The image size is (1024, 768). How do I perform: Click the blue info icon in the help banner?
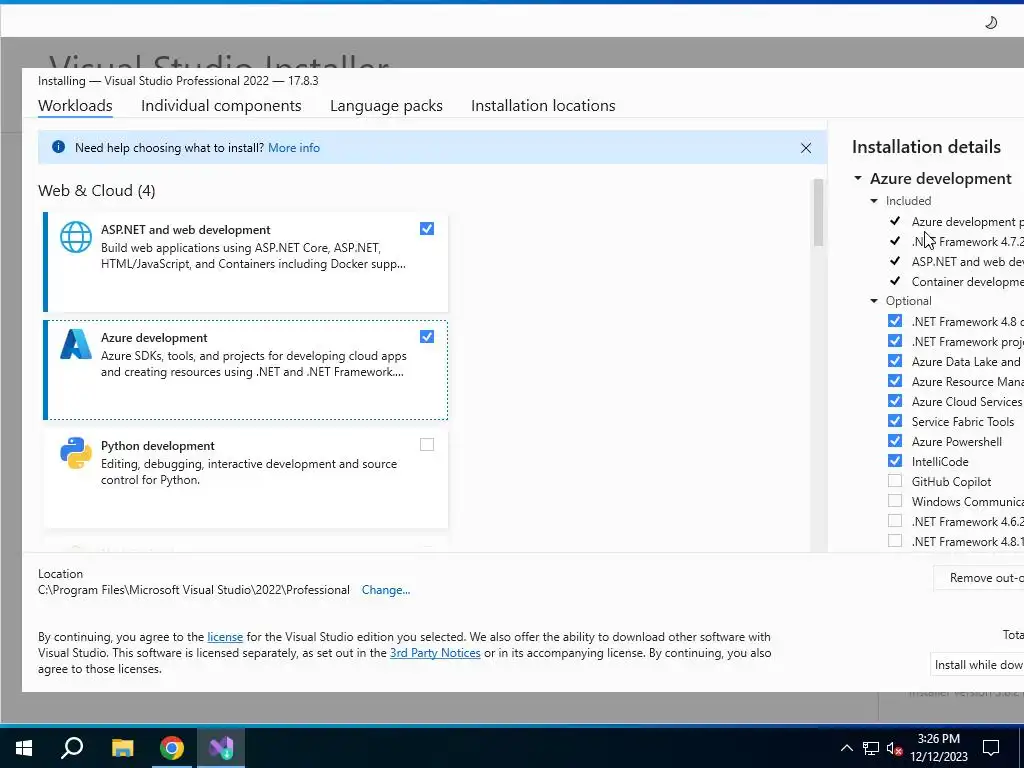[58, 147]
